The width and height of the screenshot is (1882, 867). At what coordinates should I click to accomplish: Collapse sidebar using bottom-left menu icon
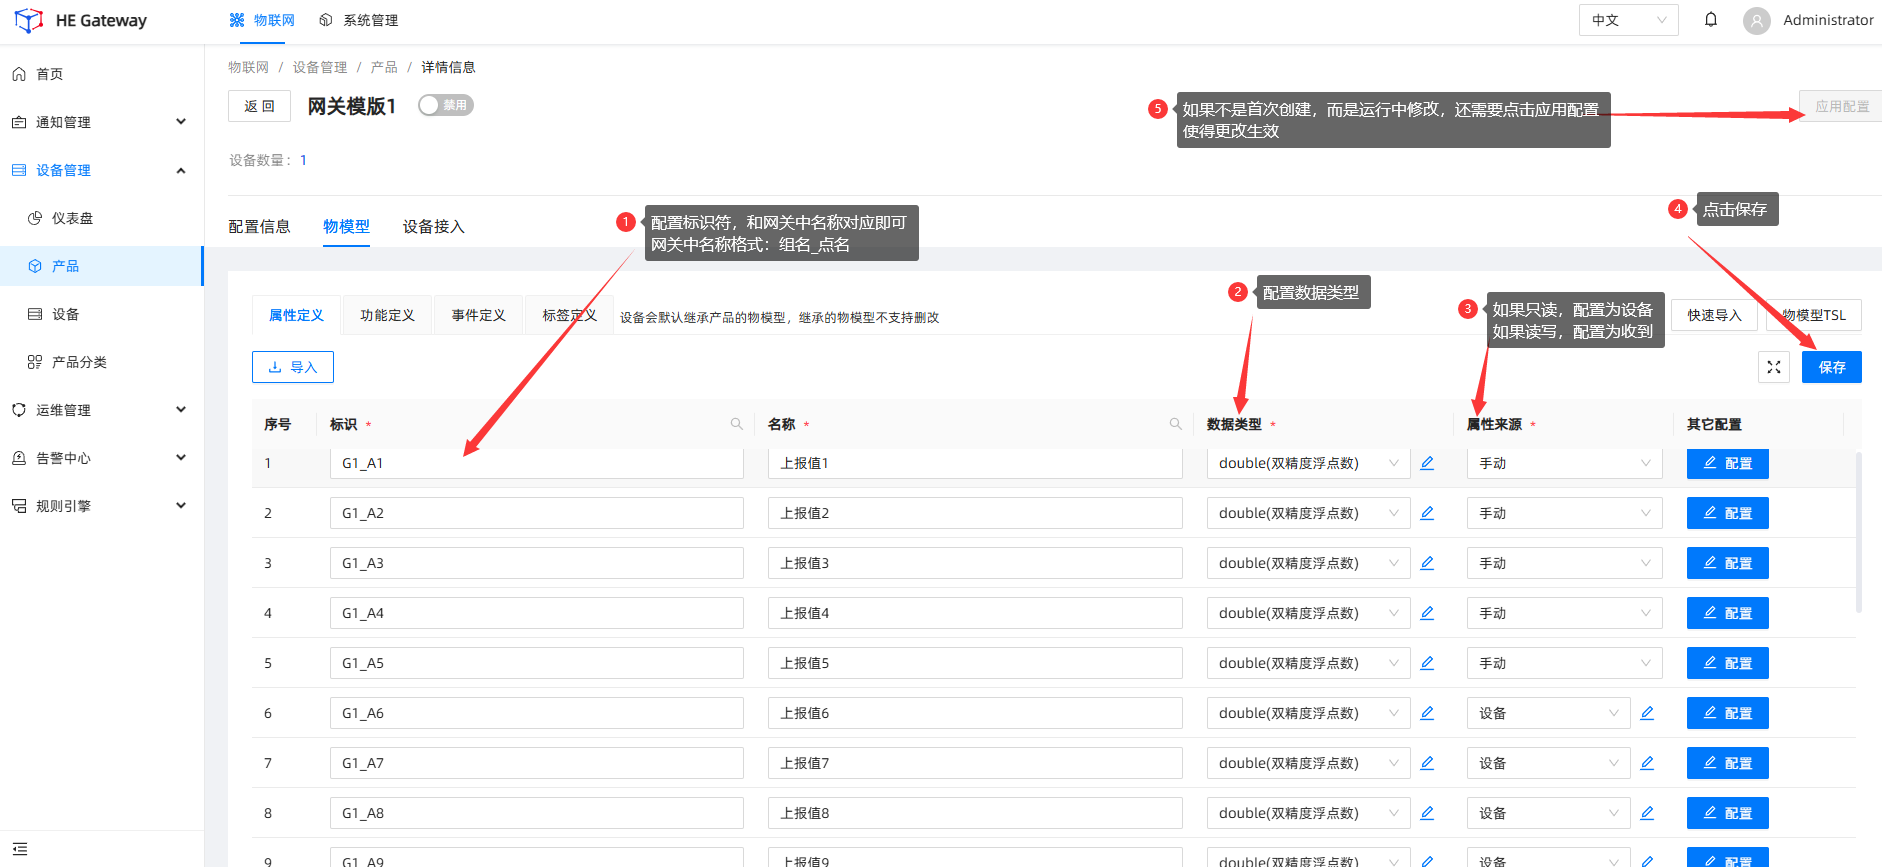click(20, 849)
